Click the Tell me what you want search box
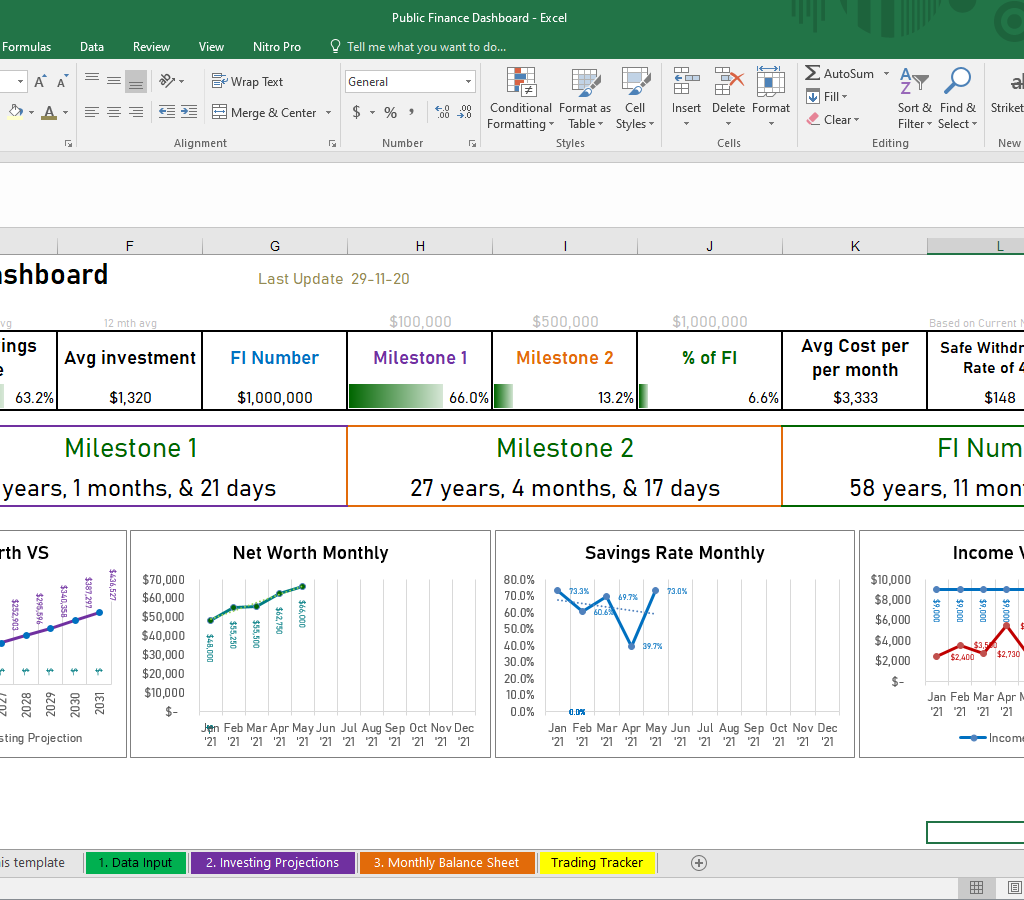 click(426, 46)
